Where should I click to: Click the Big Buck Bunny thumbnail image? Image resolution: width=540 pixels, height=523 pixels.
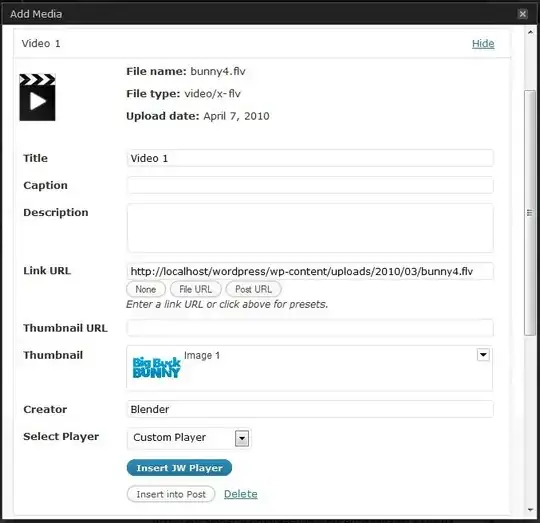click(x=156, y=368)
